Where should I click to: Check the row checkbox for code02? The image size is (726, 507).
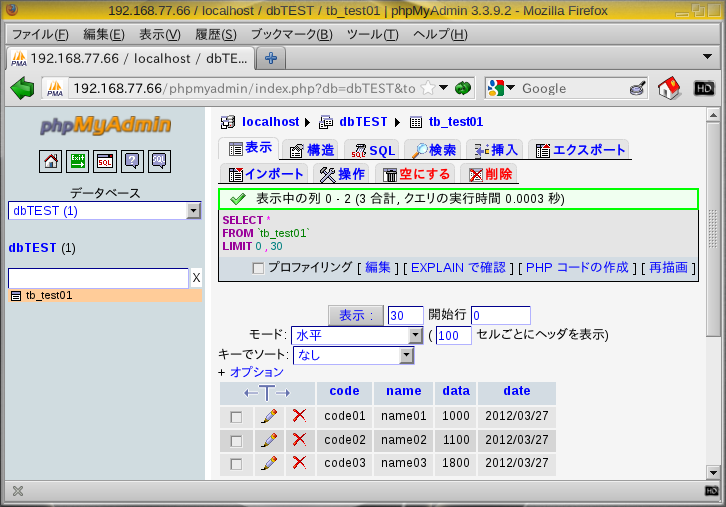[236, 441]
